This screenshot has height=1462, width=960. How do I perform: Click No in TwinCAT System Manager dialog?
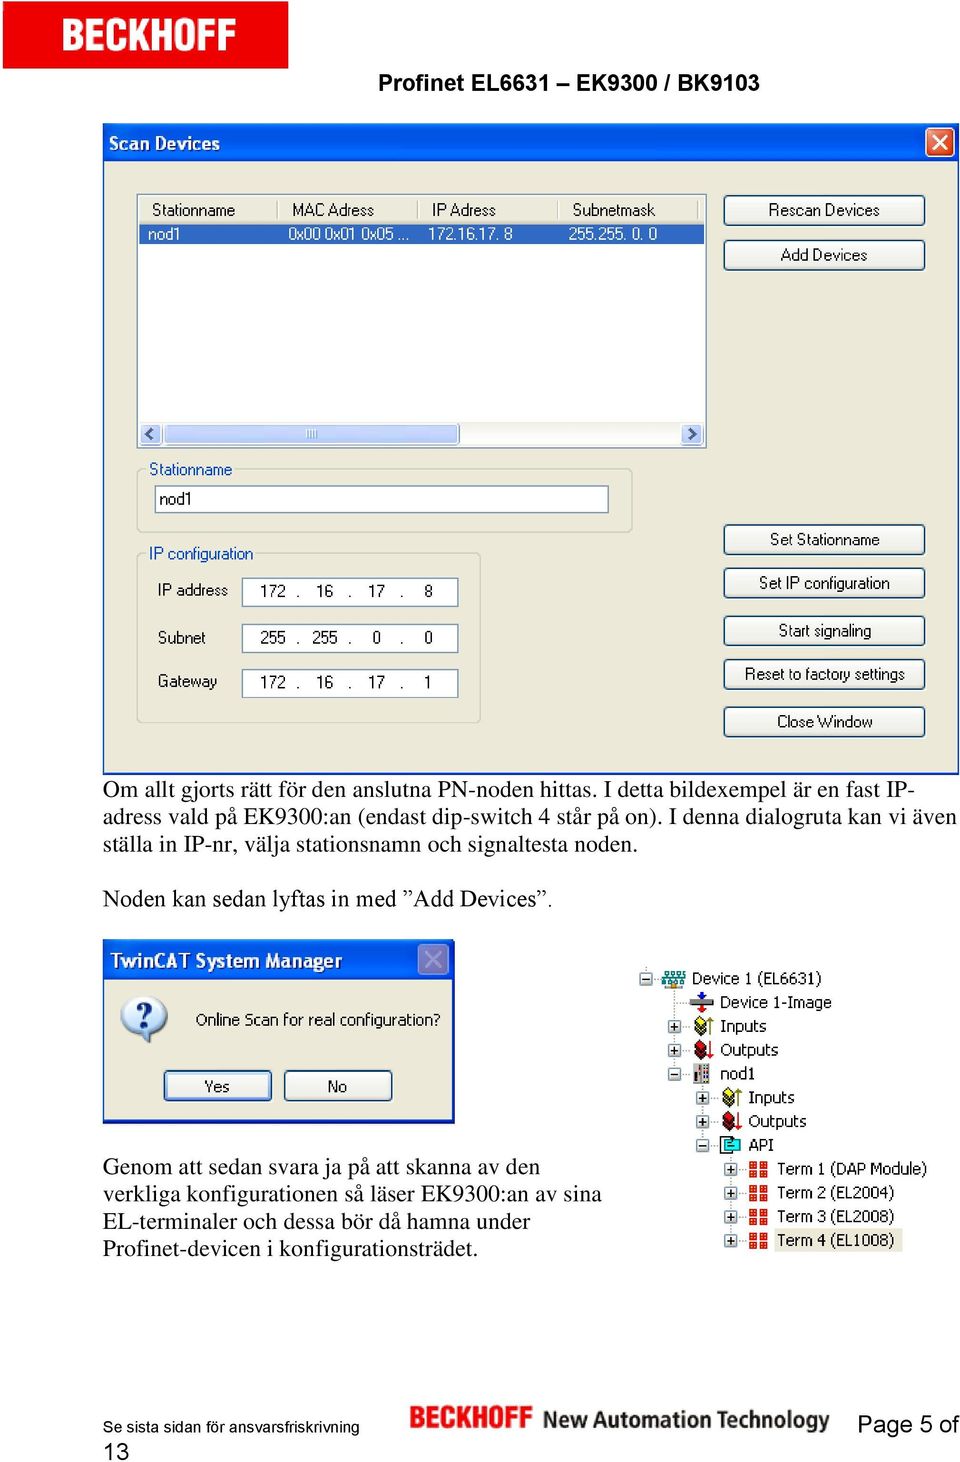(x=338, y=1086)
